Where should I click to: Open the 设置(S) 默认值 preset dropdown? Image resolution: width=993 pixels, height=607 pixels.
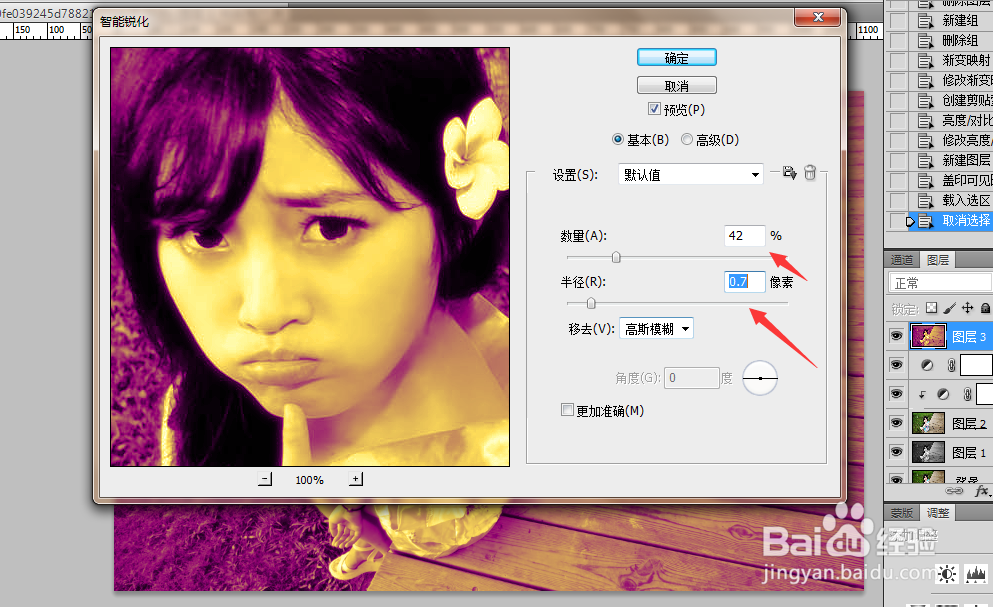[x=690, y=174]
